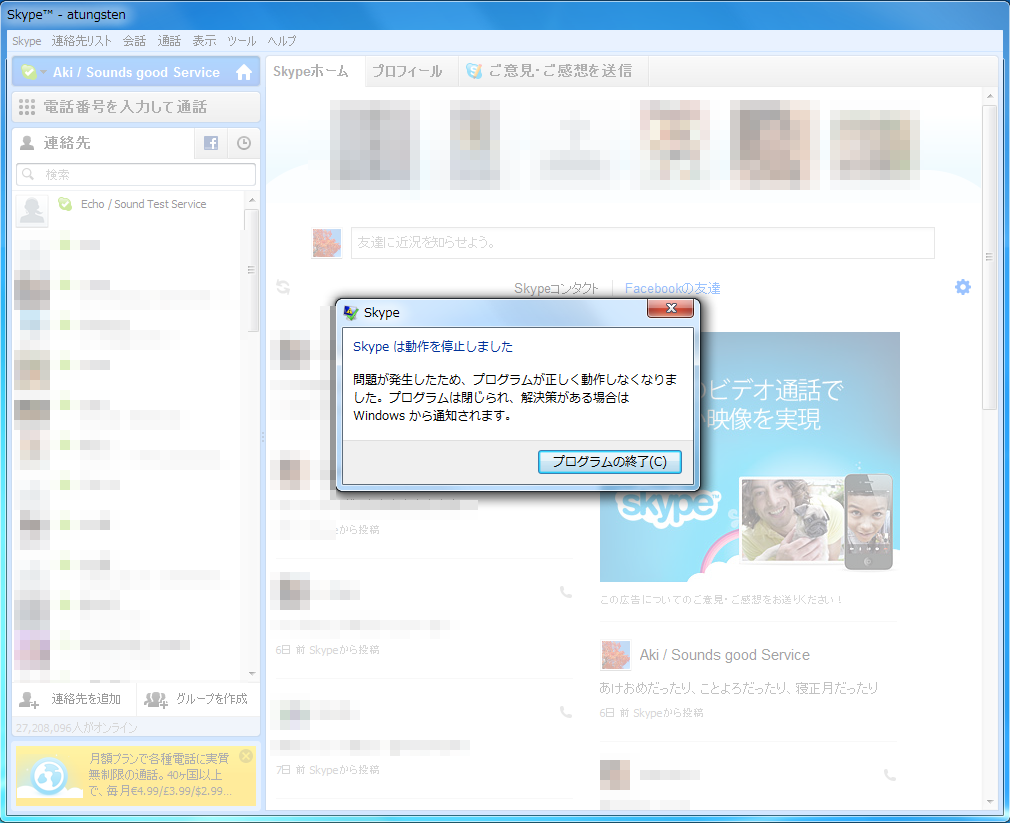Click the call icon on the 7日前 feed post
1010x823 pixels.
tap(566, 712)
